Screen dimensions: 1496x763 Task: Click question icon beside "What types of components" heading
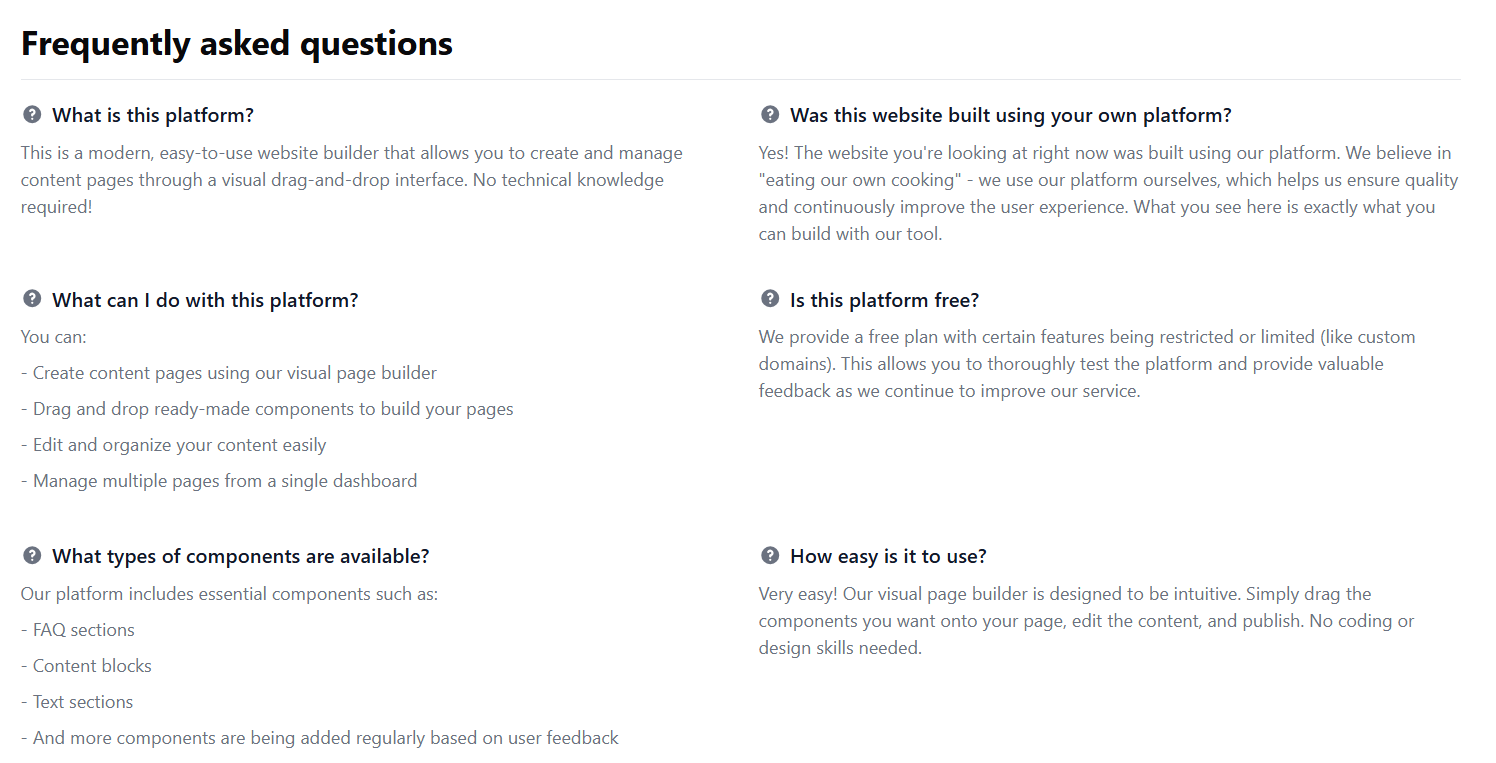pos(32,555)
